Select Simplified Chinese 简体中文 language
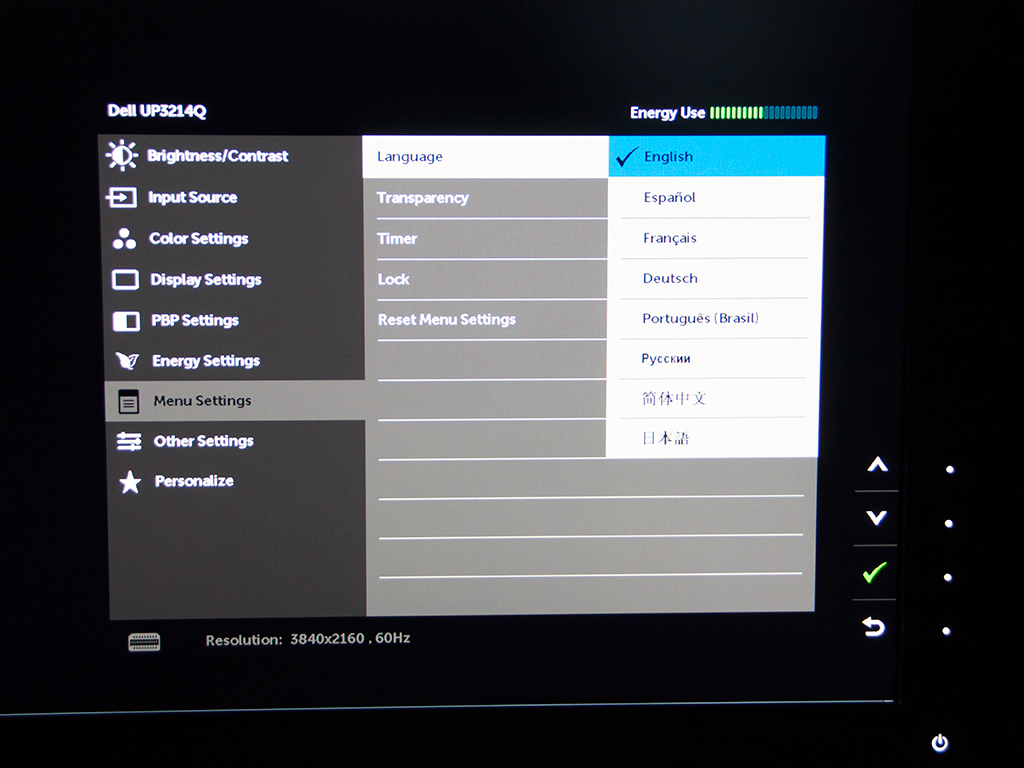Viewport: 1024px width, 768px height. click(x=712, y=398)
